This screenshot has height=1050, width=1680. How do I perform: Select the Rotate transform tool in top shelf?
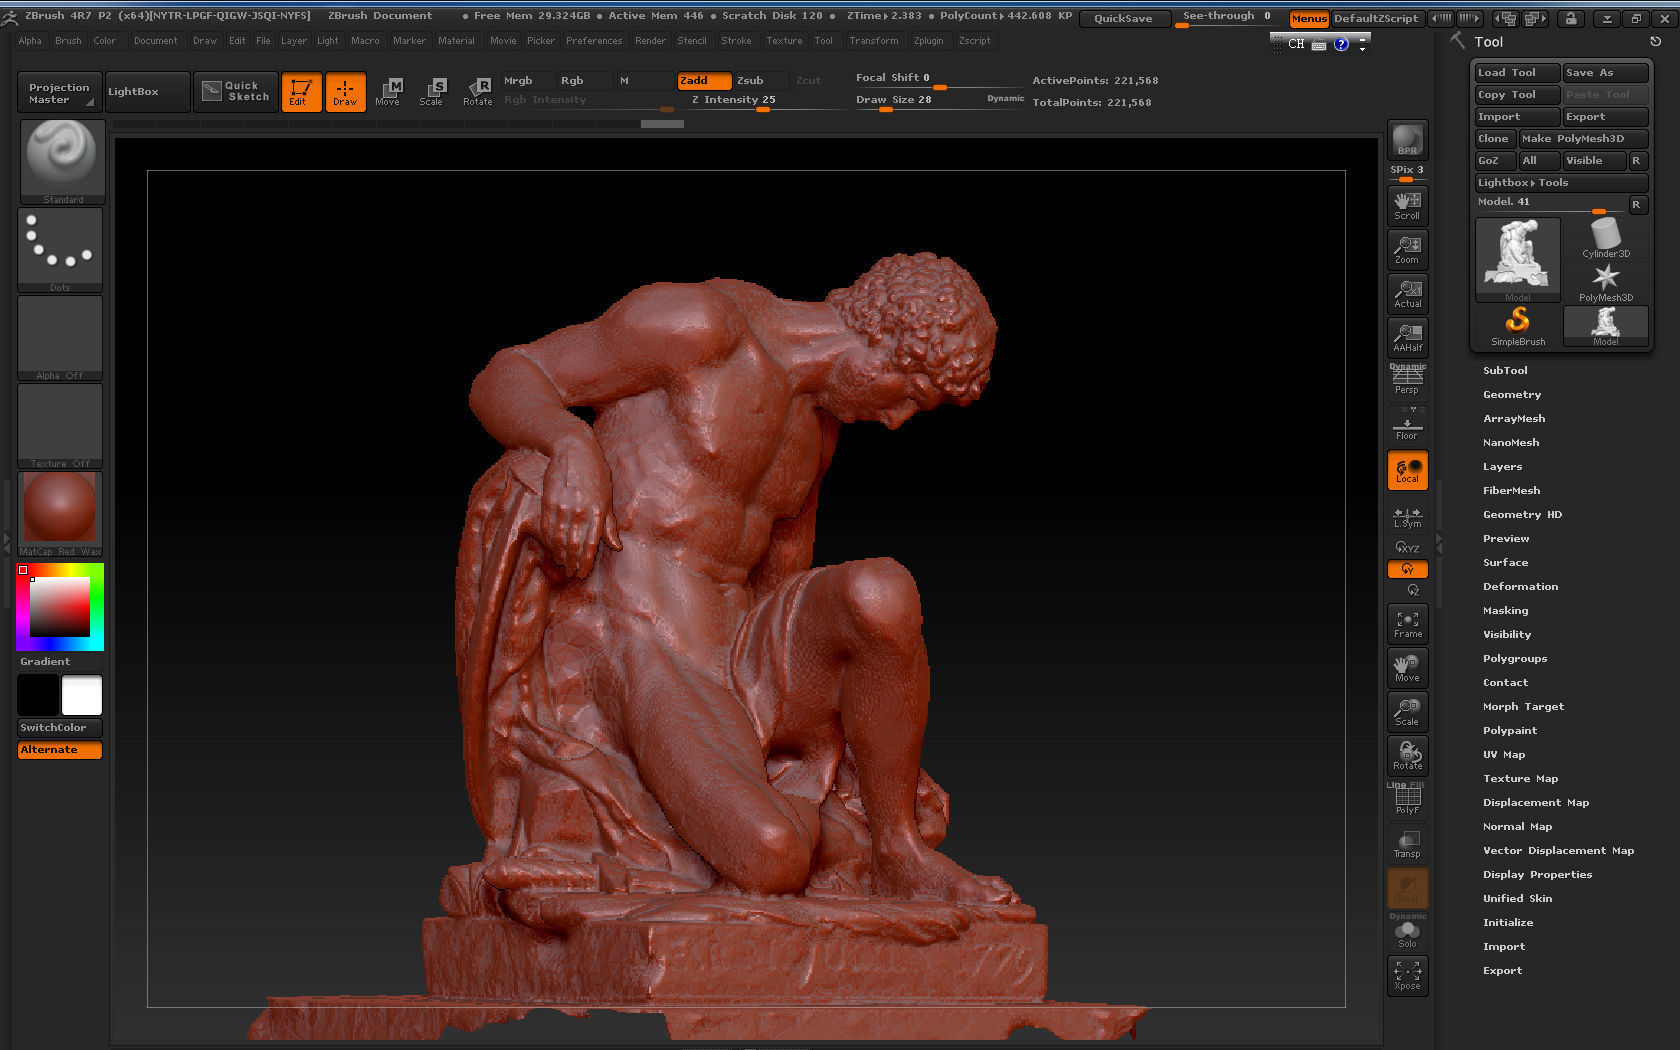477,92
